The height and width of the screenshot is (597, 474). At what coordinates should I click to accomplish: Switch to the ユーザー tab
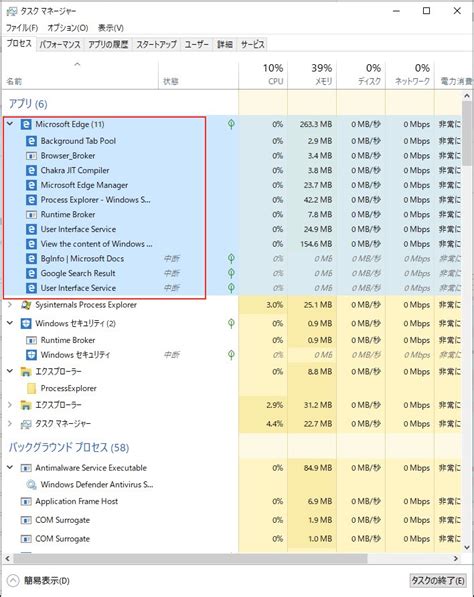pos(196,45)
